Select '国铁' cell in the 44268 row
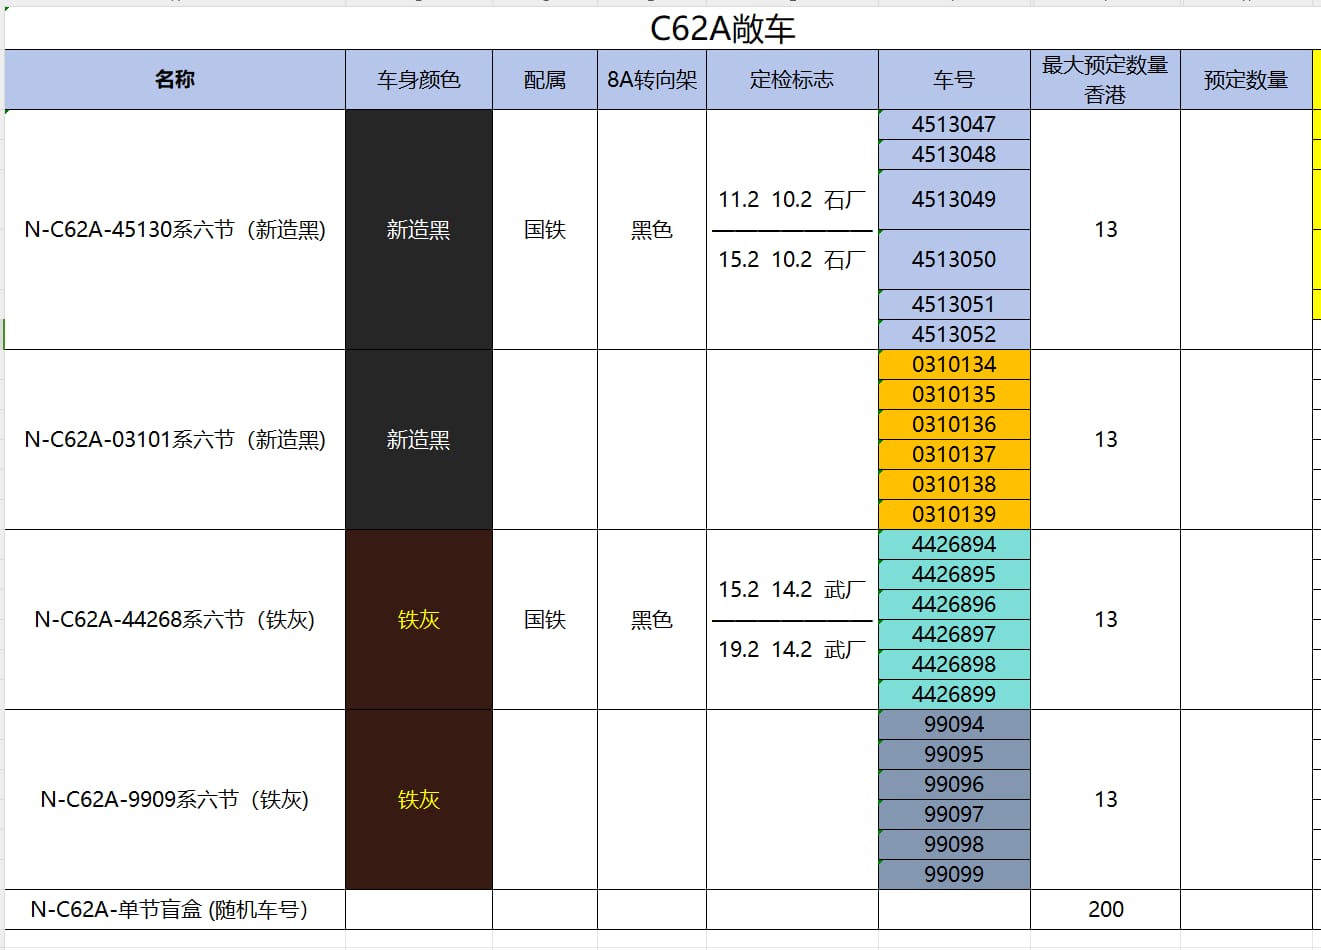Viewport: 1321px width, 950px height. click(x=545, y=620)
